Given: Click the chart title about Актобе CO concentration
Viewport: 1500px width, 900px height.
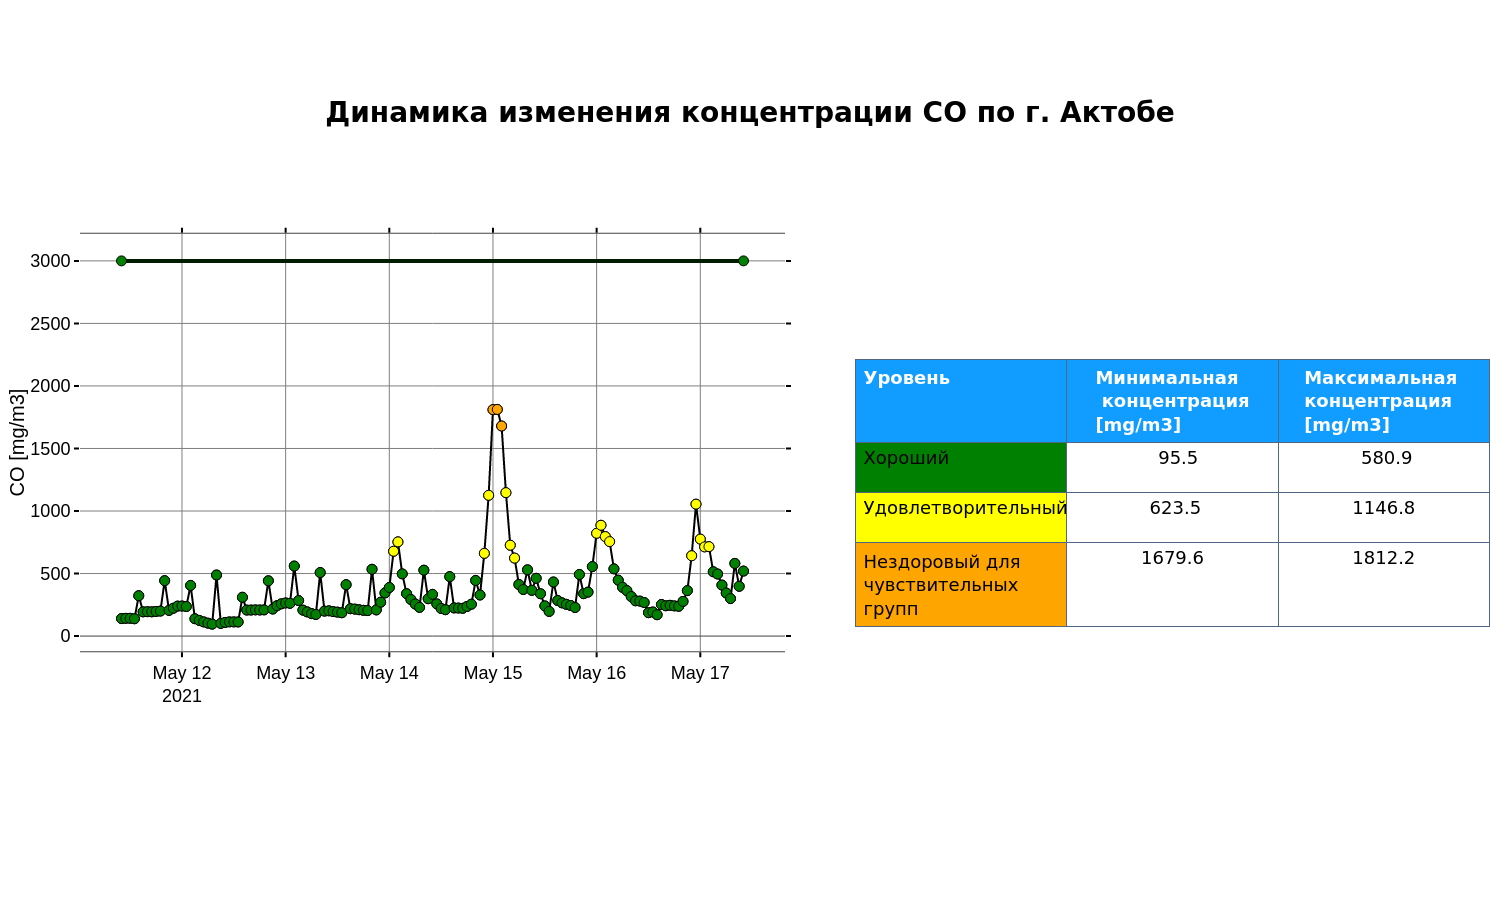Looking at the screenshot, I should tap(750, 112).
